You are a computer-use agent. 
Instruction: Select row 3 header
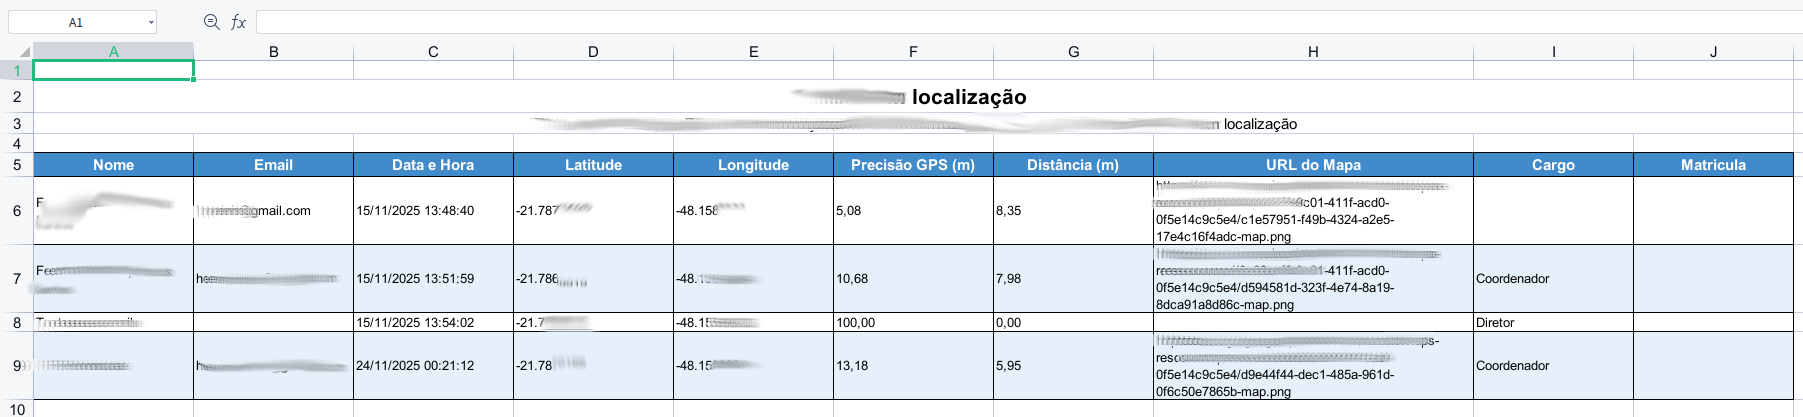click(x=17, y=123)
